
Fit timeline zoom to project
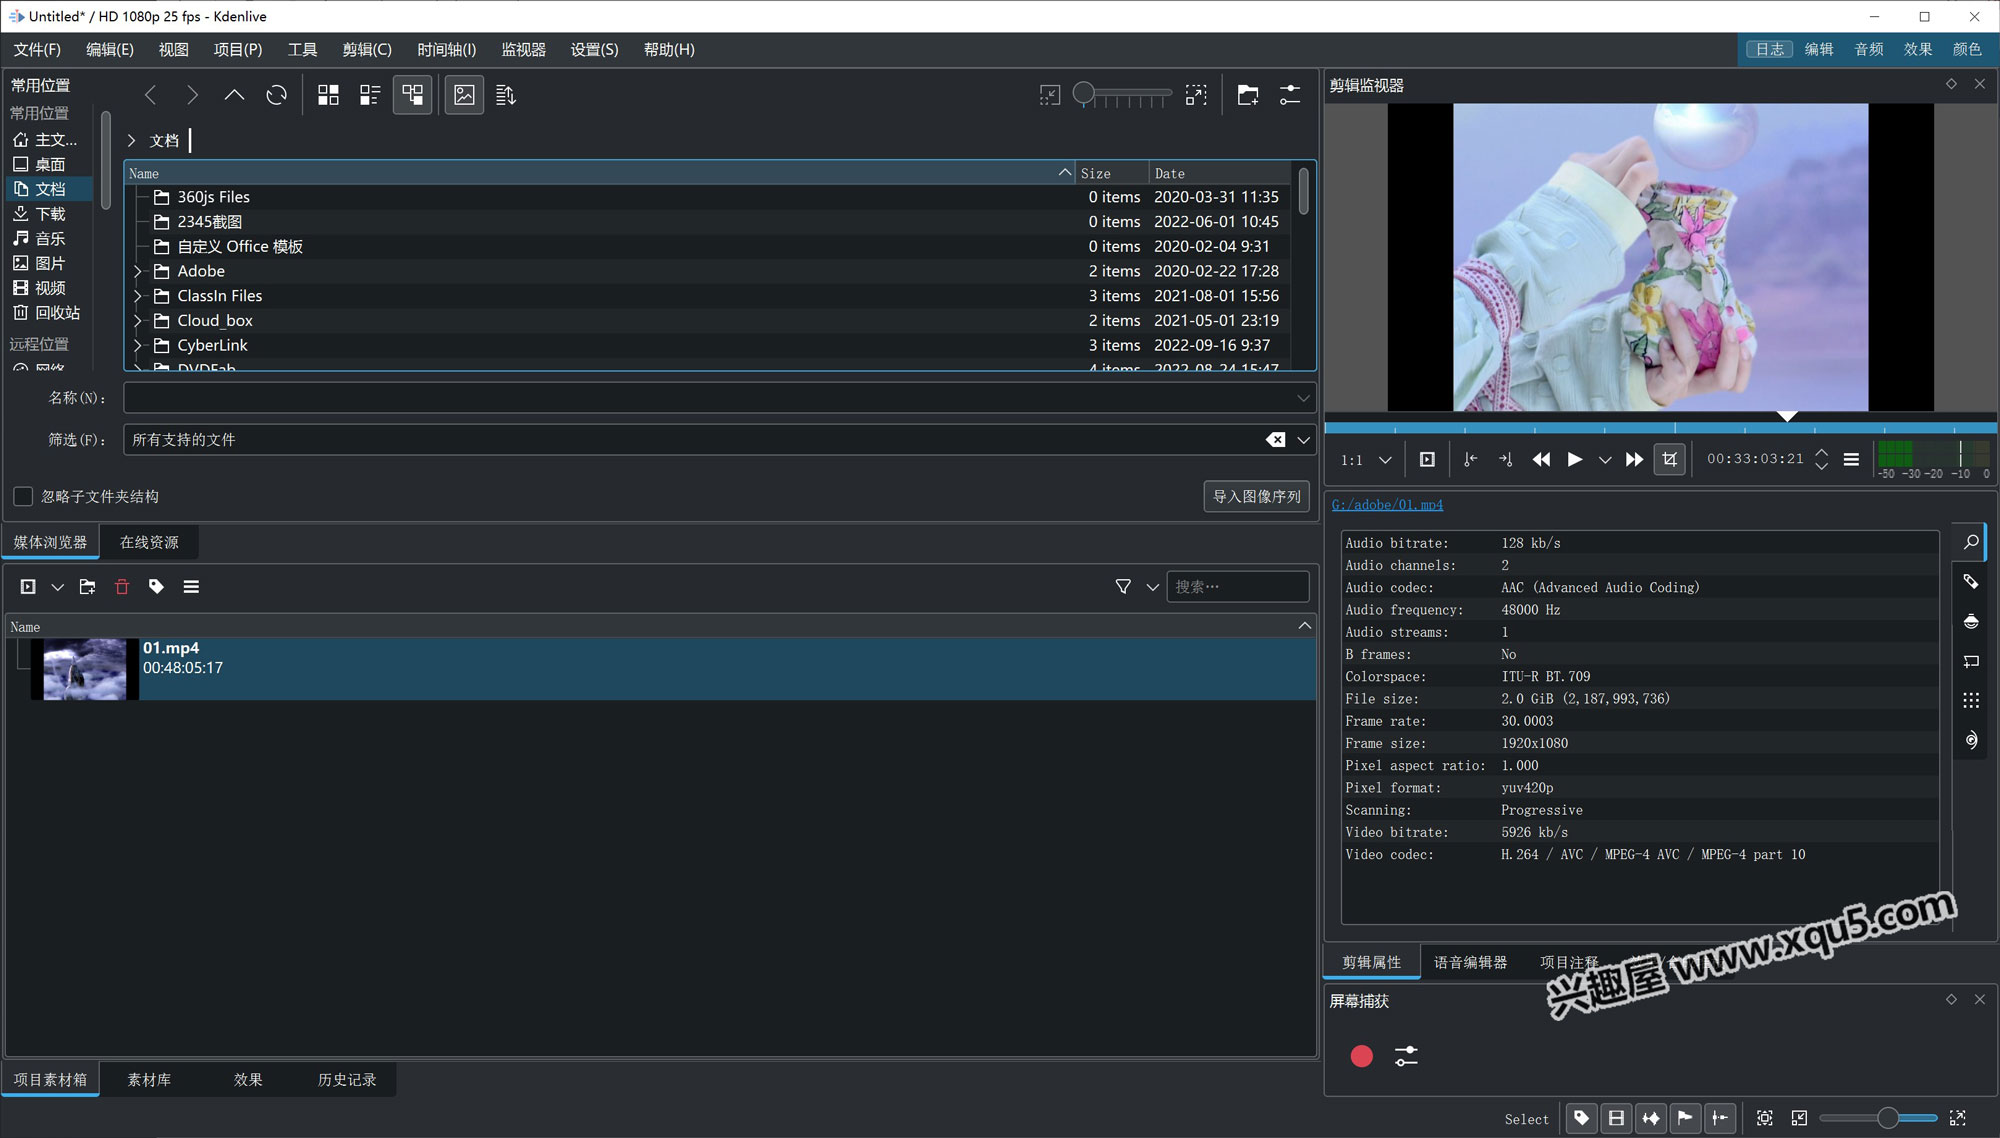(x=1764, y=1118)
